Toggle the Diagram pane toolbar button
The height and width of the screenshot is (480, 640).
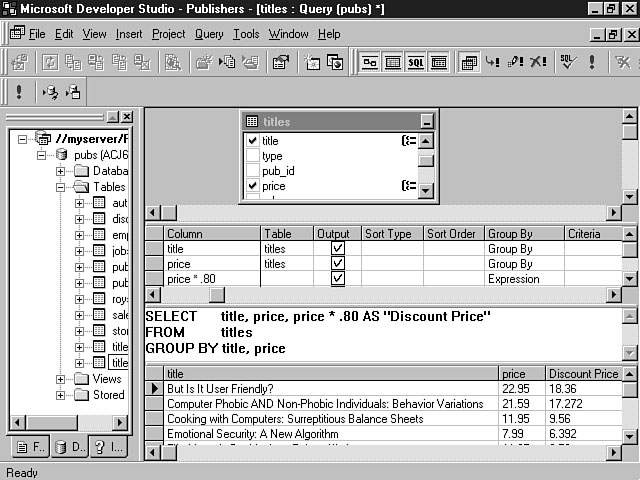[370, 62]
